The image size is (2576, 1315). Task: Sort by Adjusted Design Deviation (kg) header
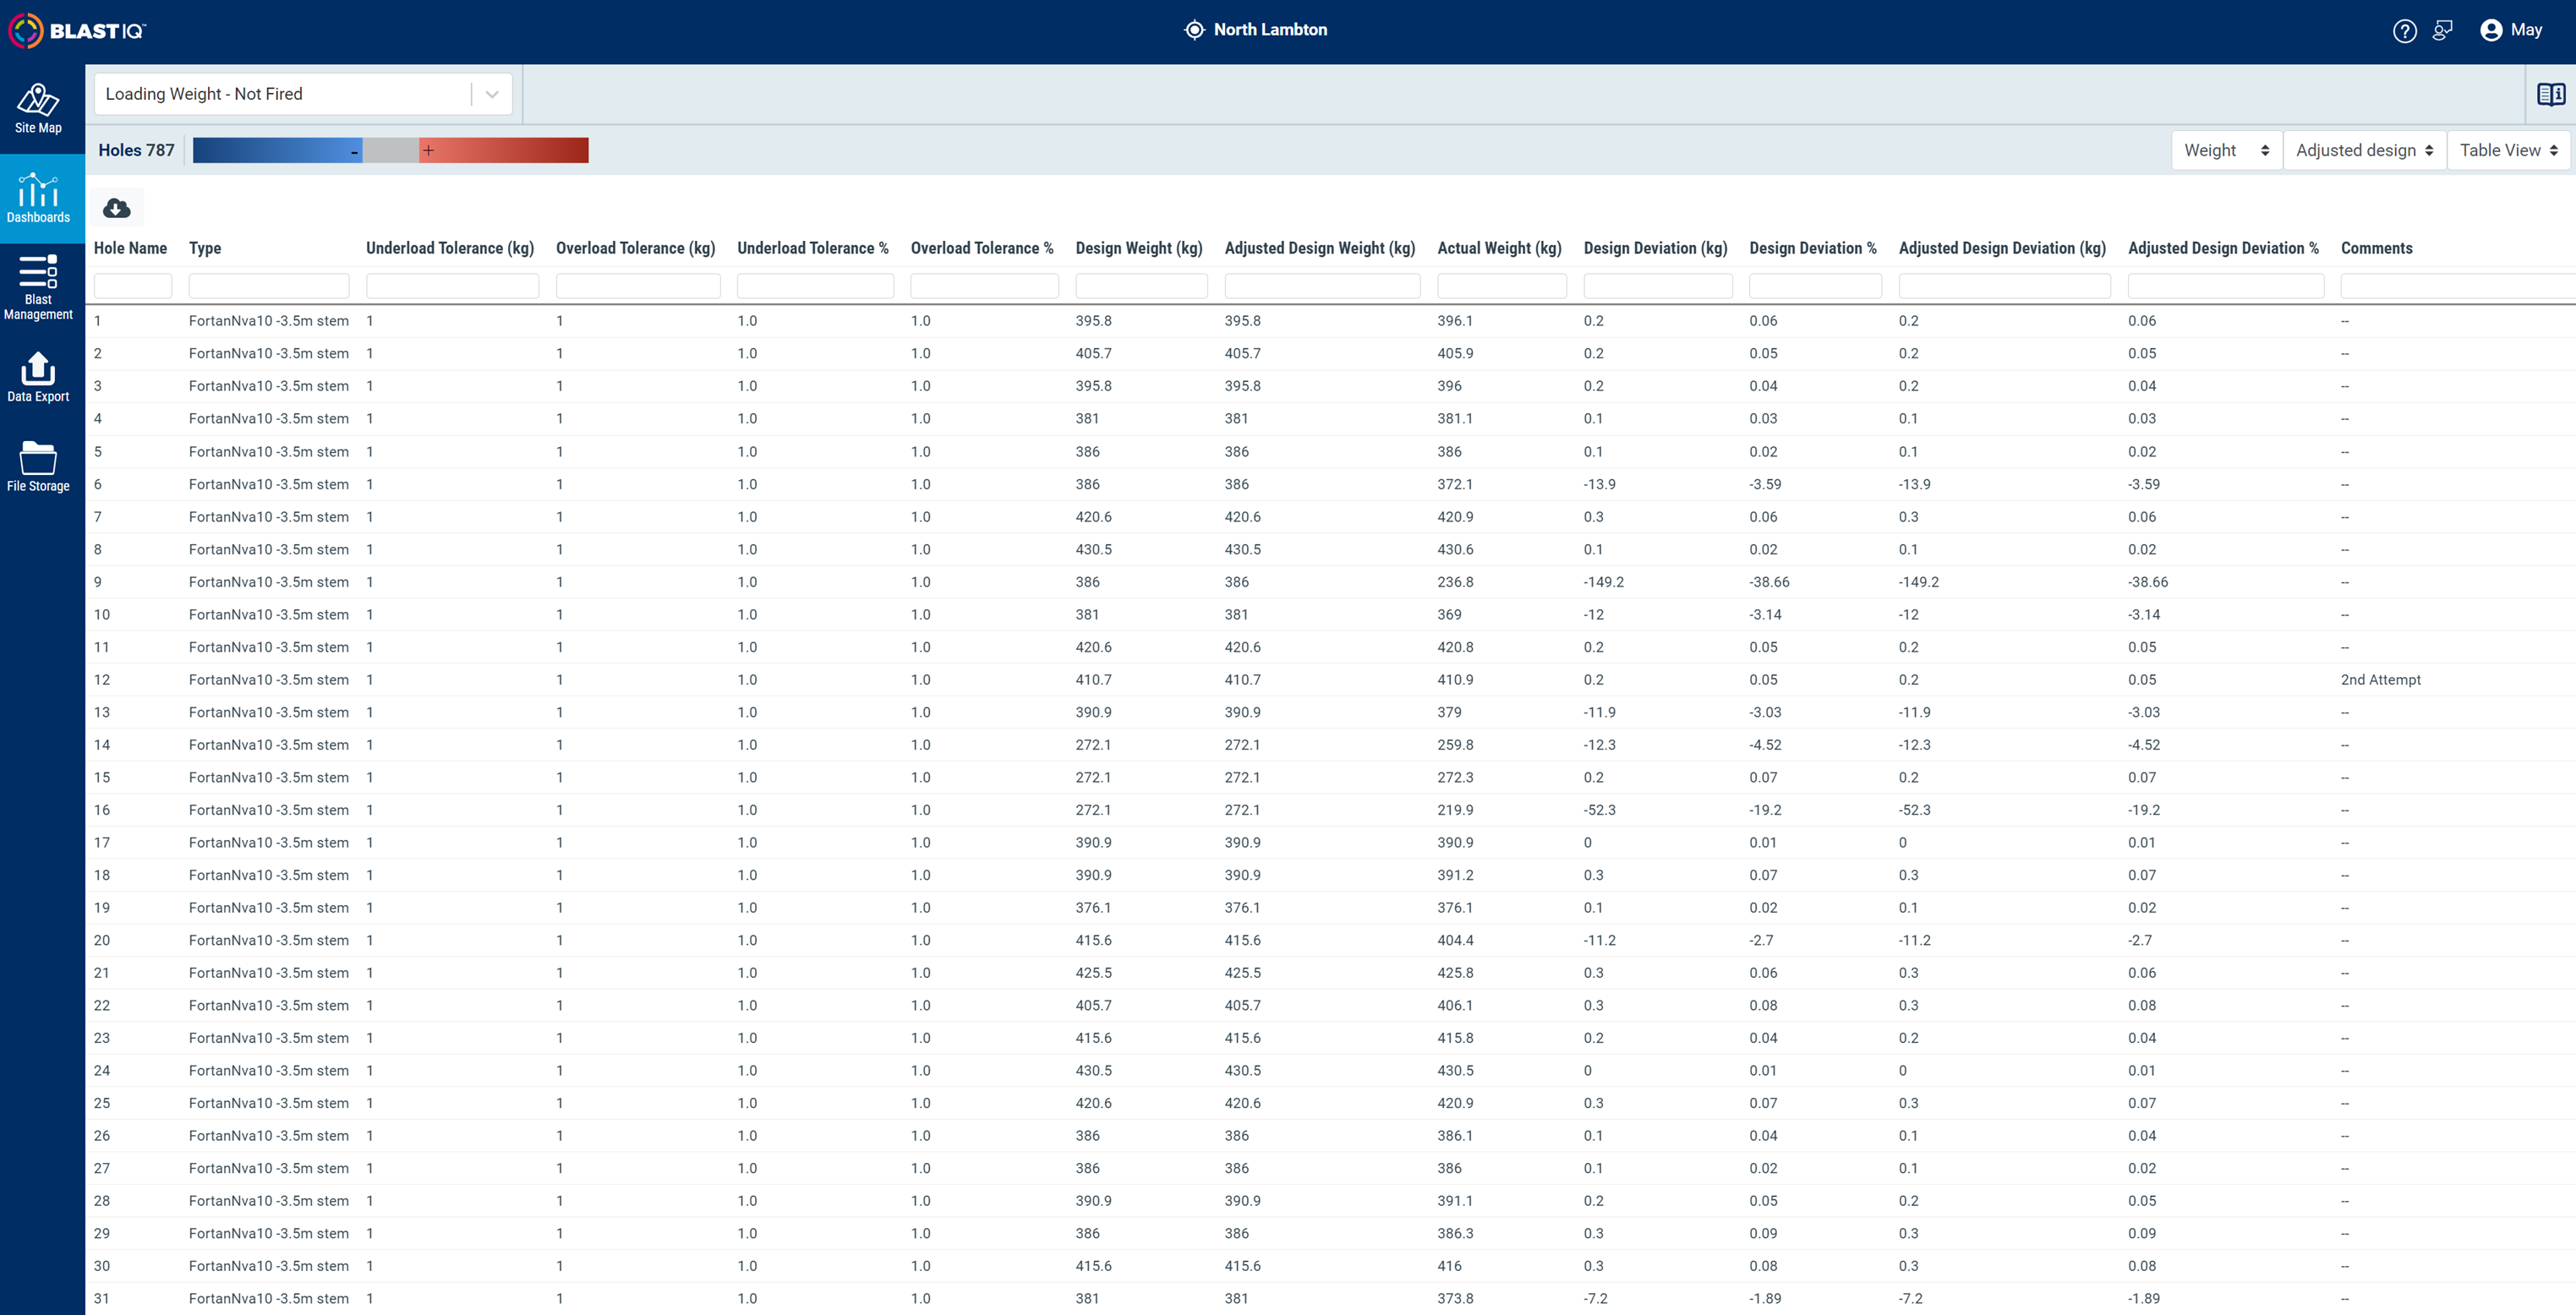pos(2002,248)
